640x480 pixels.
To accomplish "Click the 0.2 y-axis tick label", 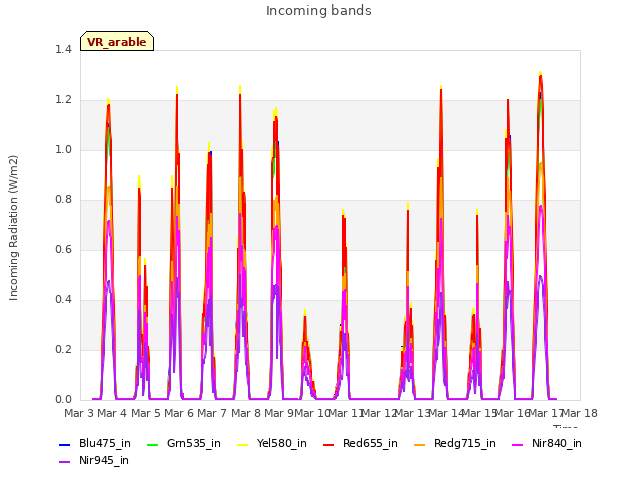I will point(63,350).
